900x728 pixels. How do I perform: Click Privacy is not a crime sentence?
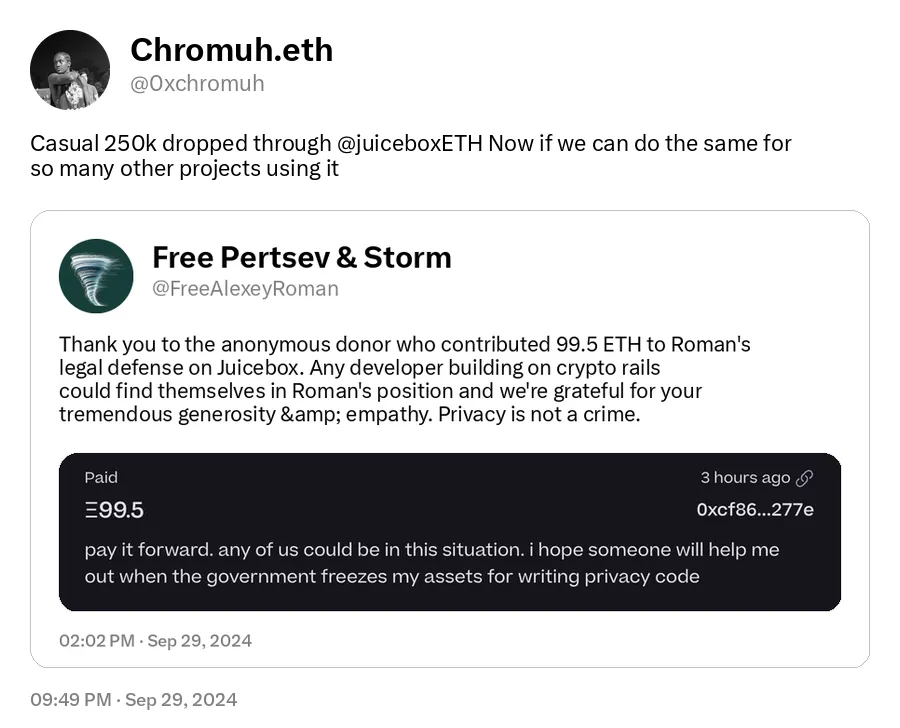pos(539,414)
